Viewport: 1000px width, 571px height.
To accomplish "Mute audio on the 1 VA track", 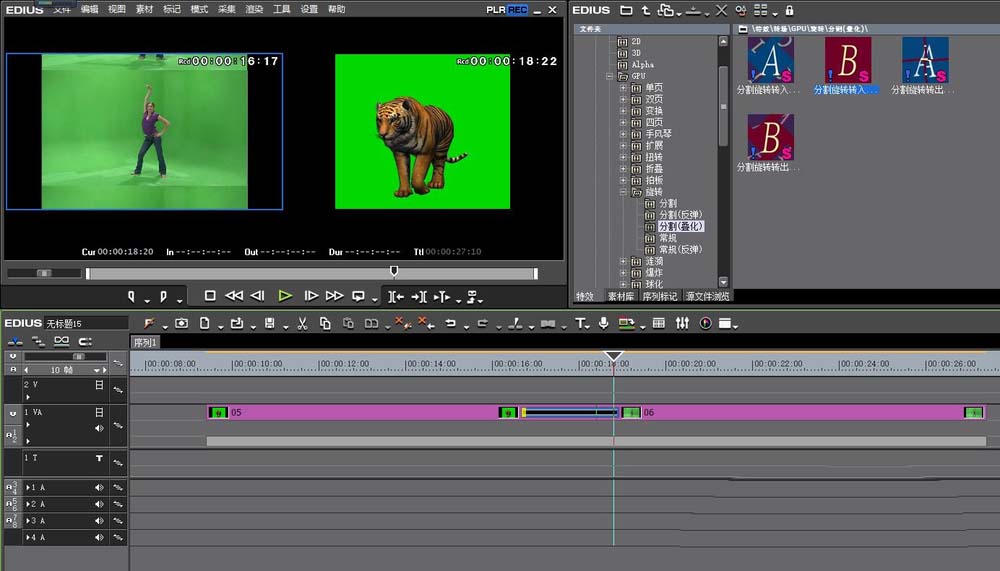I will (x=99, y=428).
